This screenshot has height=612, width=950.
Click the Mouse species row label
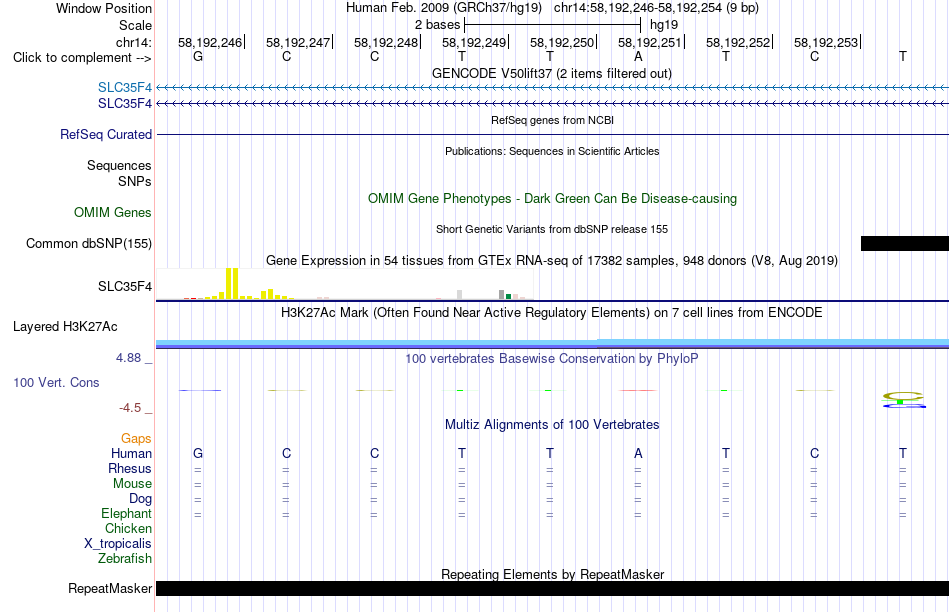pyautogui.click(x=132, y=484)
